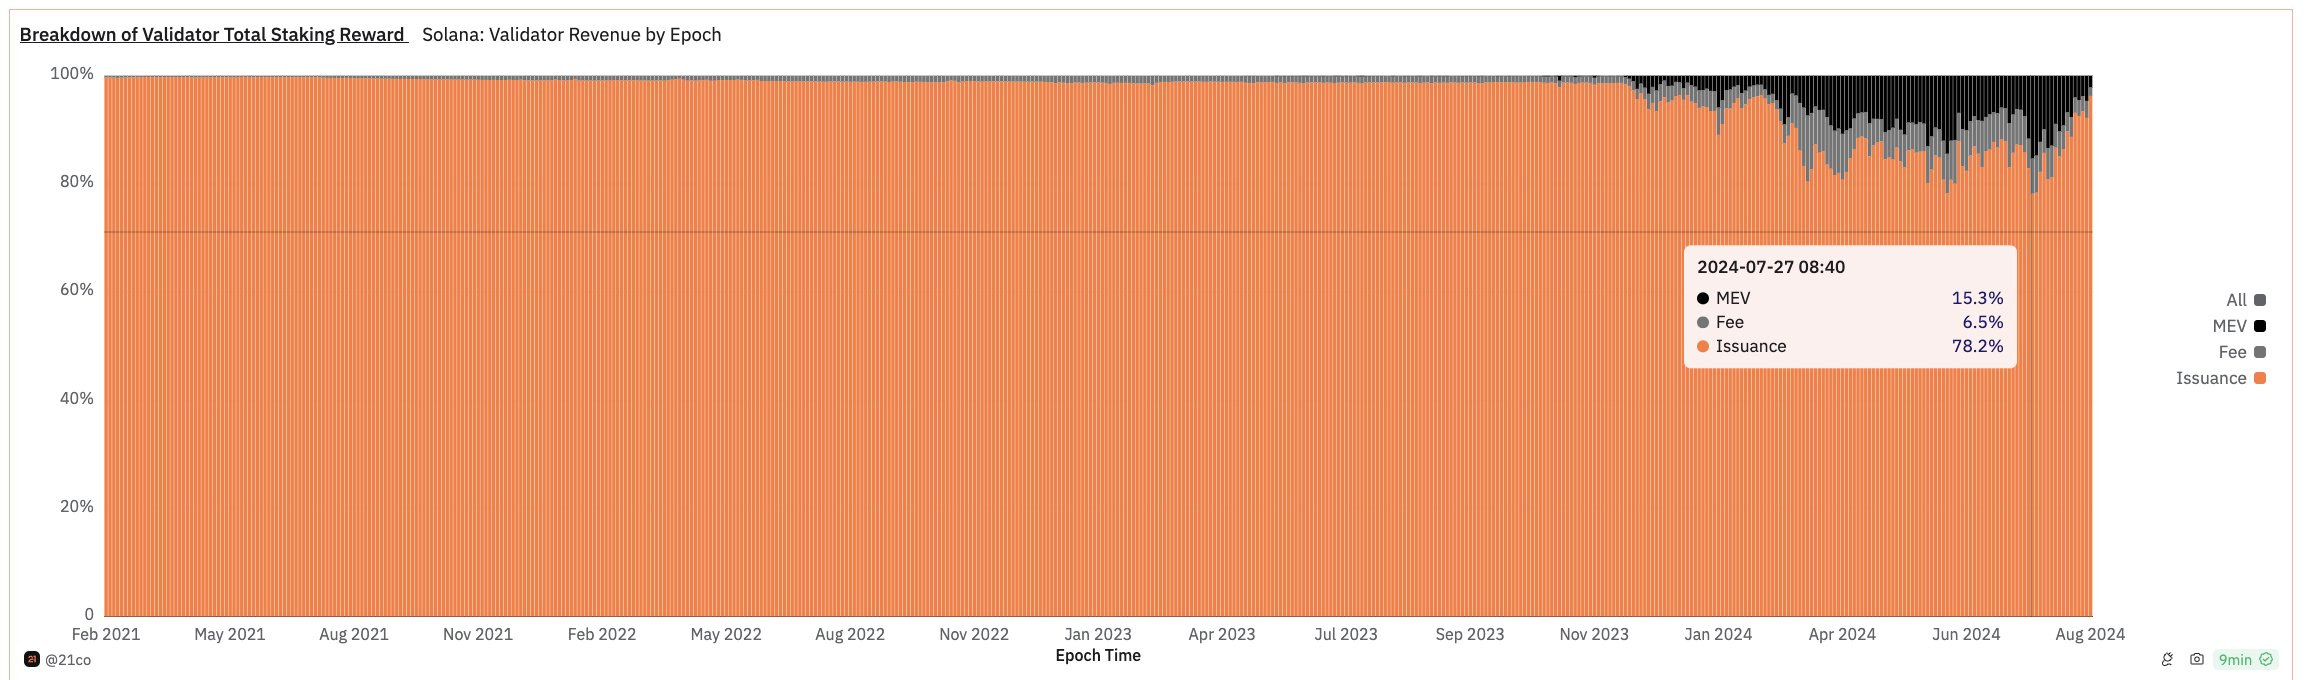The image size is (2316, 680).
Task: Click the Nov 2023 x-axis label
Action: [1594, 634]
